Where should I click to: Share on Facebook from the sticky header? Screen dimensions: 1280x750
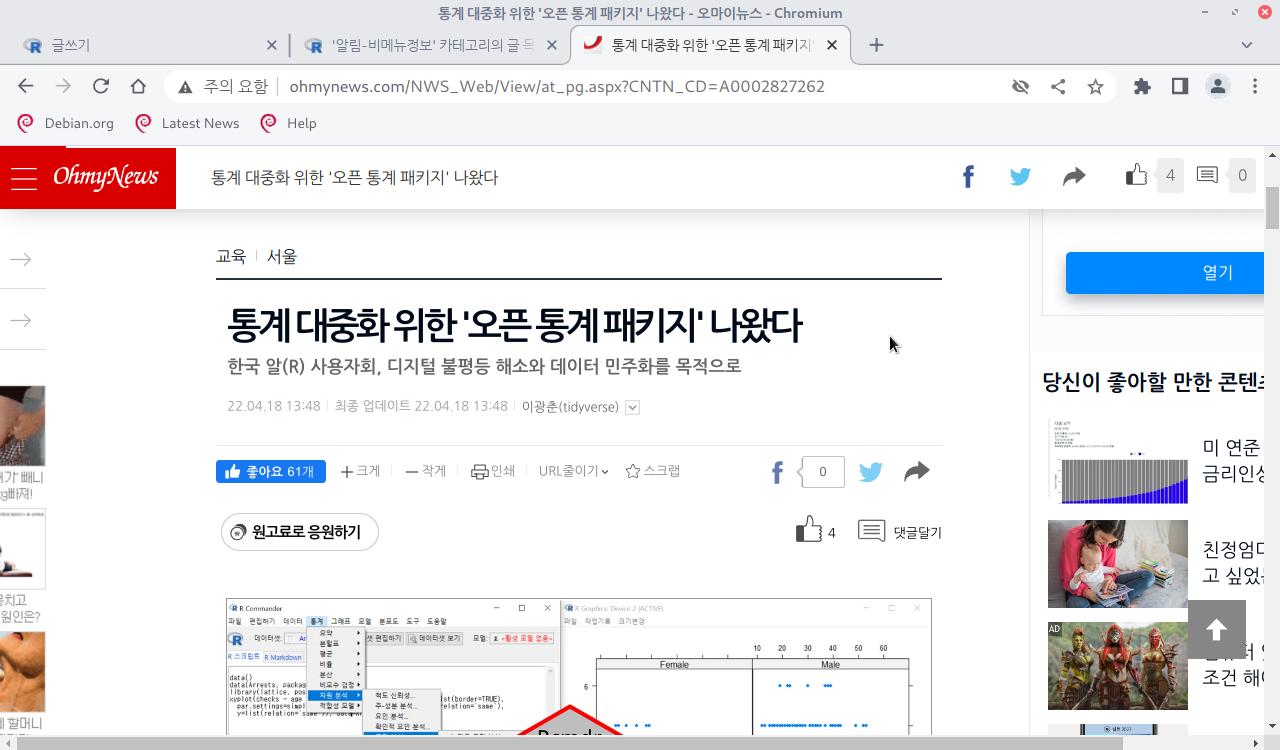point(968,177)
